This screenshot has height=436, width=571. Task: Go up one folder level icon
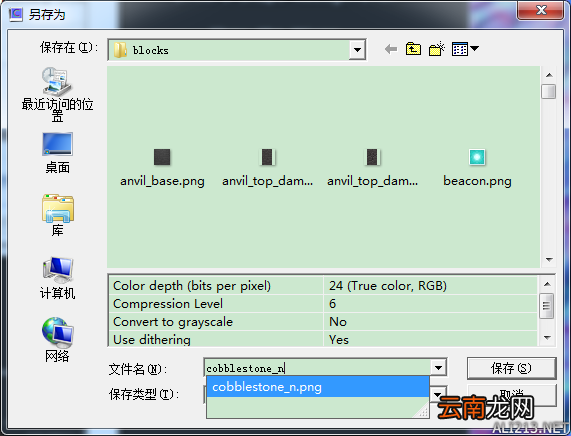(x=413, y=49)
